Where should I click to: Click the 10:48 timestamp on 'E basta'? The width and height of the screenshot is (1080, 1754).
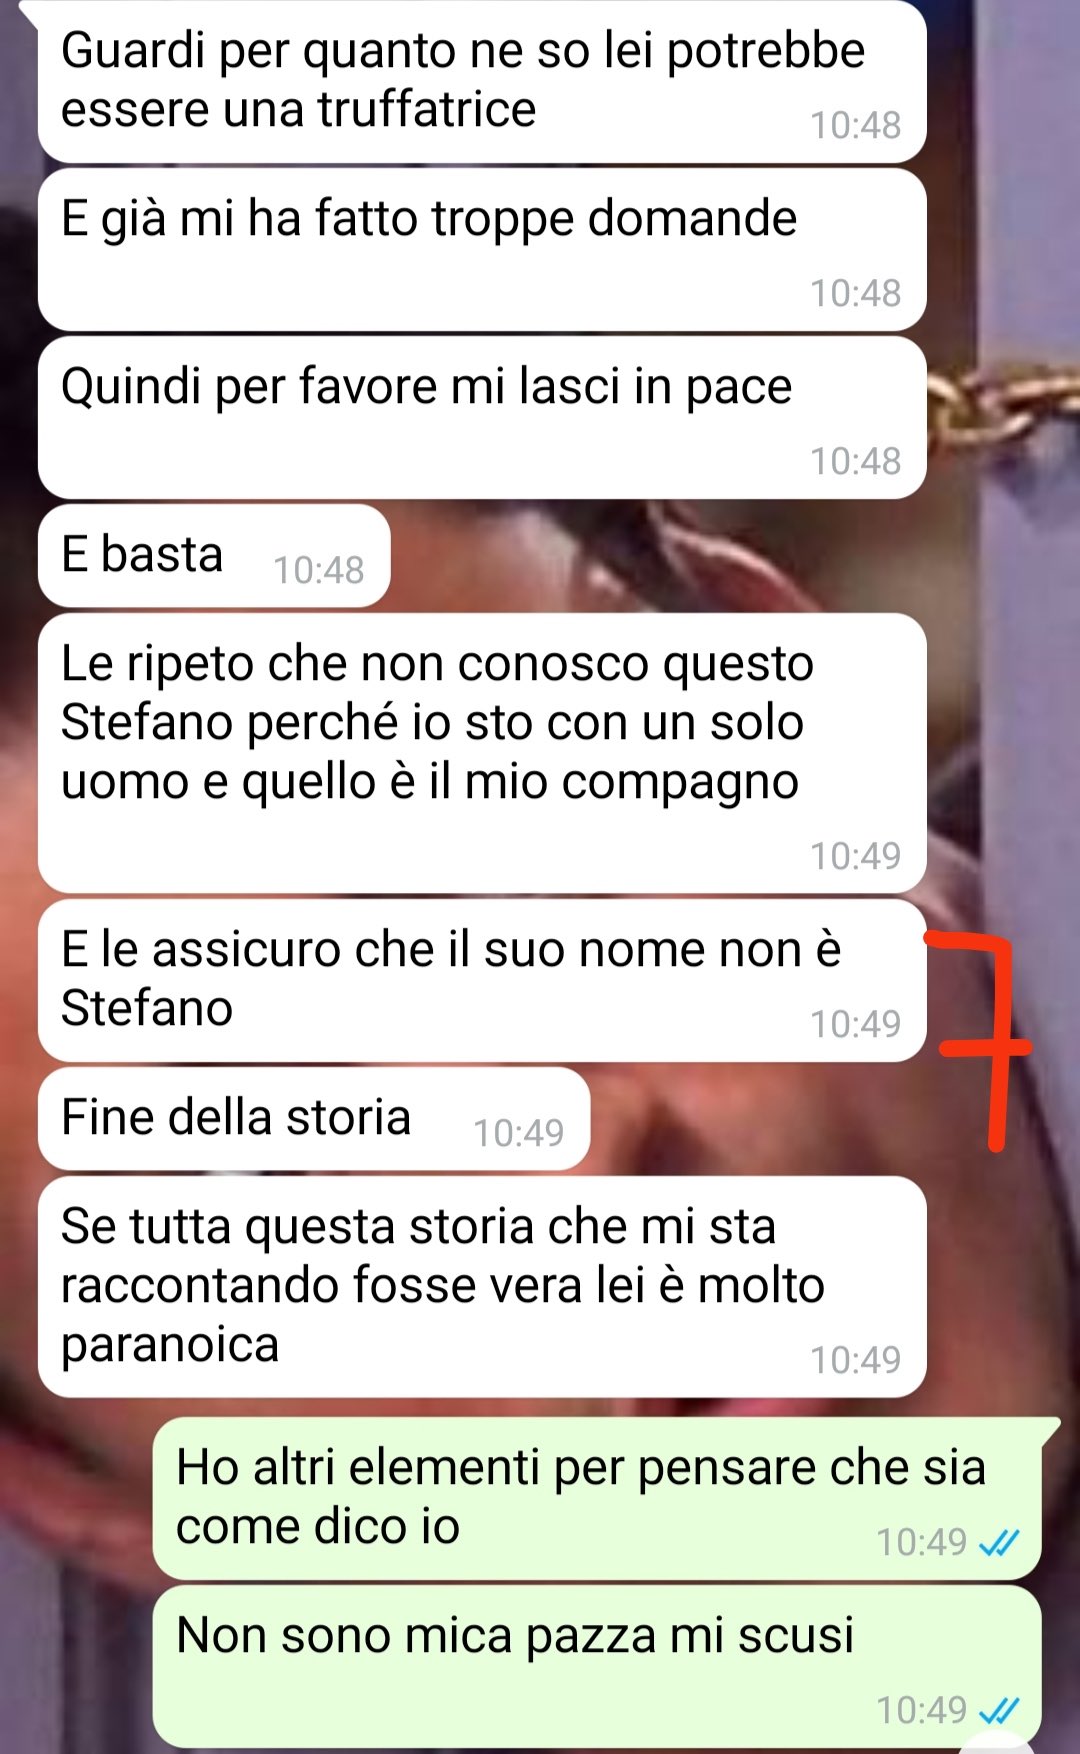(319, 570)
